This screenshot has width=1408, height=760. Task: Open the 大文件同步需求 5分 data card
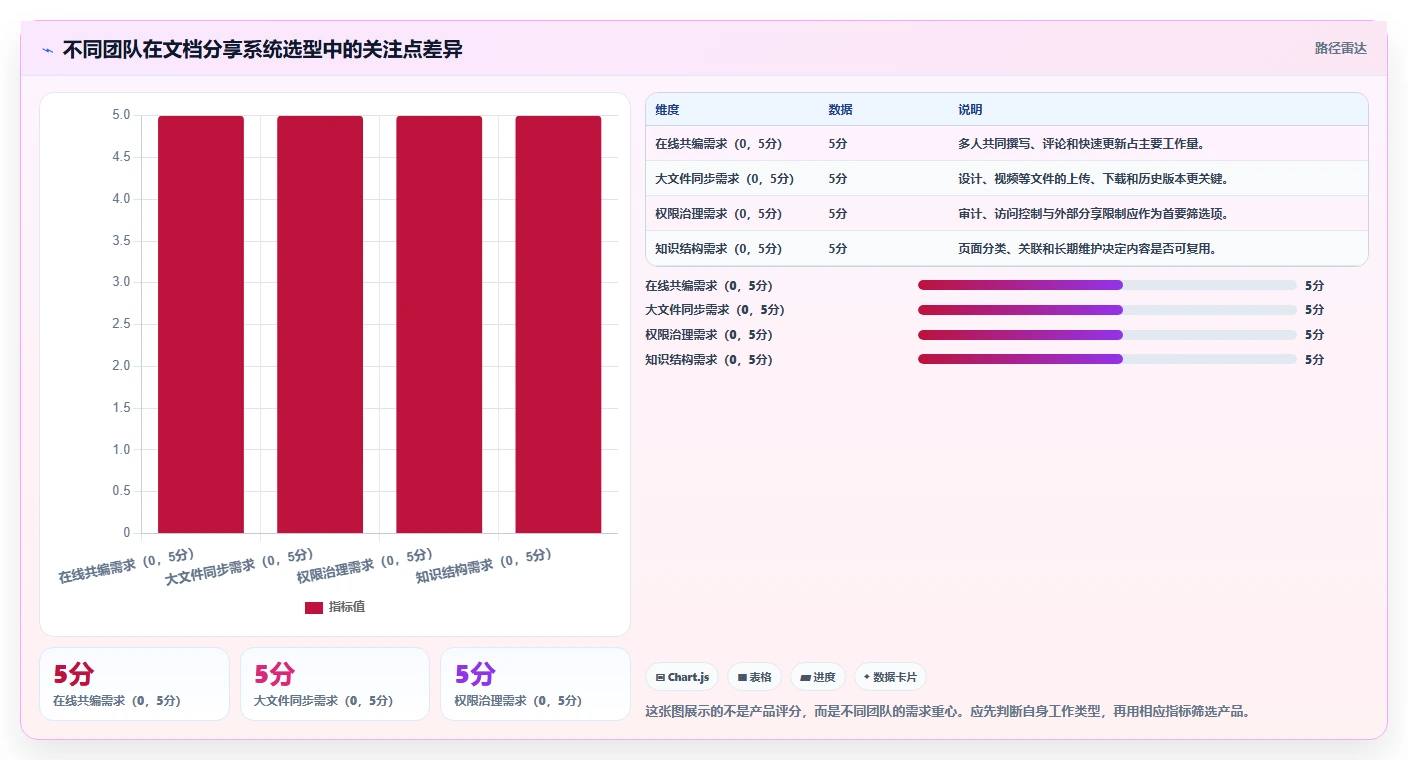point(335,684)
